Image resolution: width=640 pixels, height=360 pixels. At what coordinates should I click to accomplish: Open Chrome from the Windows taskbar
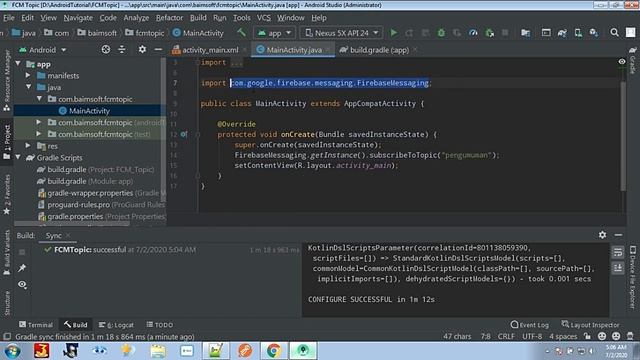coord(273,350)
